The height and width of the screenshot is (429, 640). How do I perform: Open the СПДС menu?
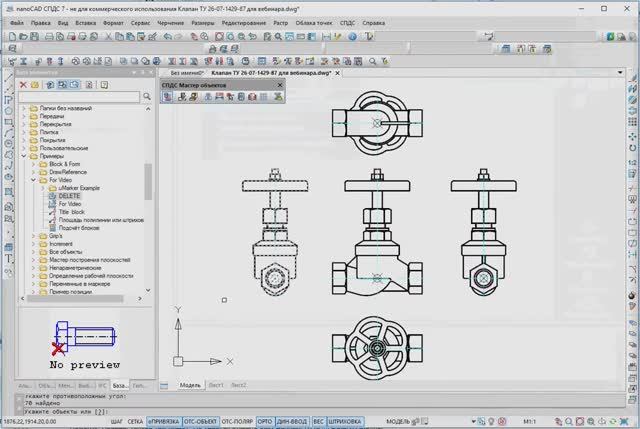[x=347, y=23]
